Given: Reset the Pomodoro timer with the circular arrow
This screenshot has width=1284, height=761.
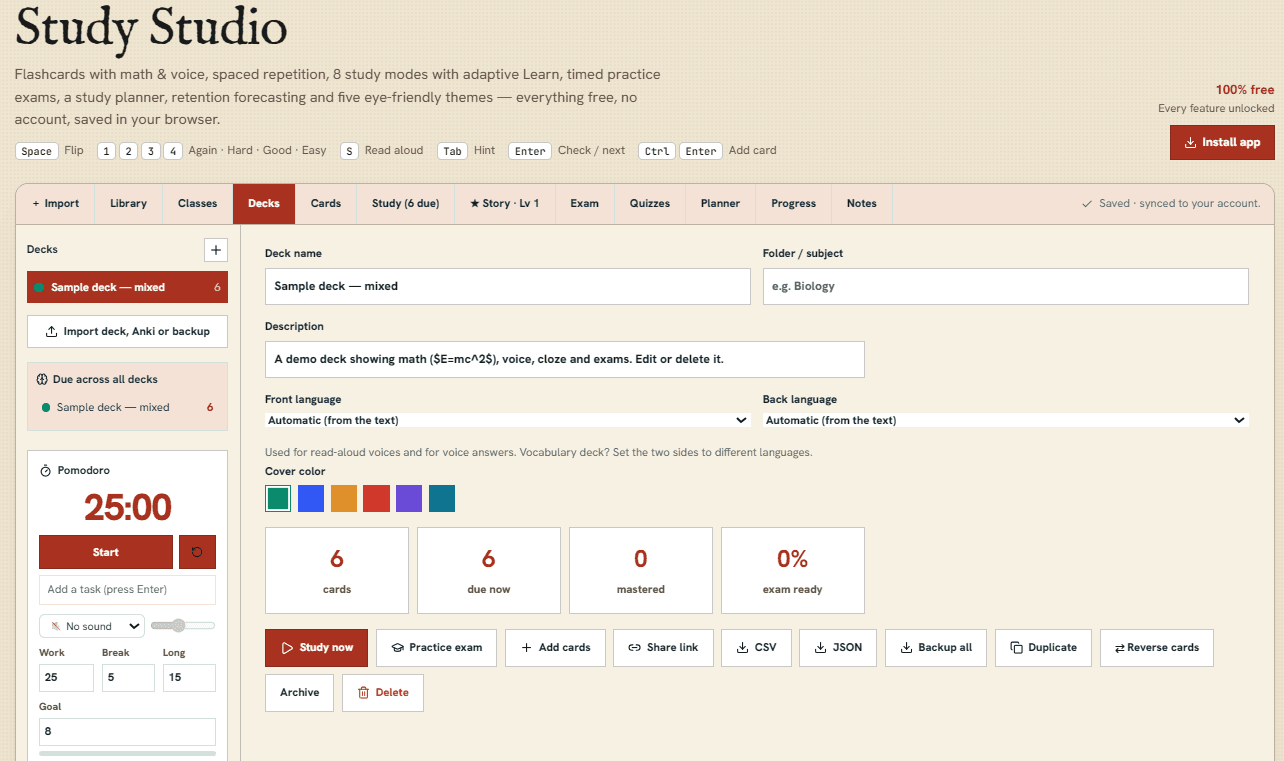Looking at the screenshot, I should tap(197, 552).
